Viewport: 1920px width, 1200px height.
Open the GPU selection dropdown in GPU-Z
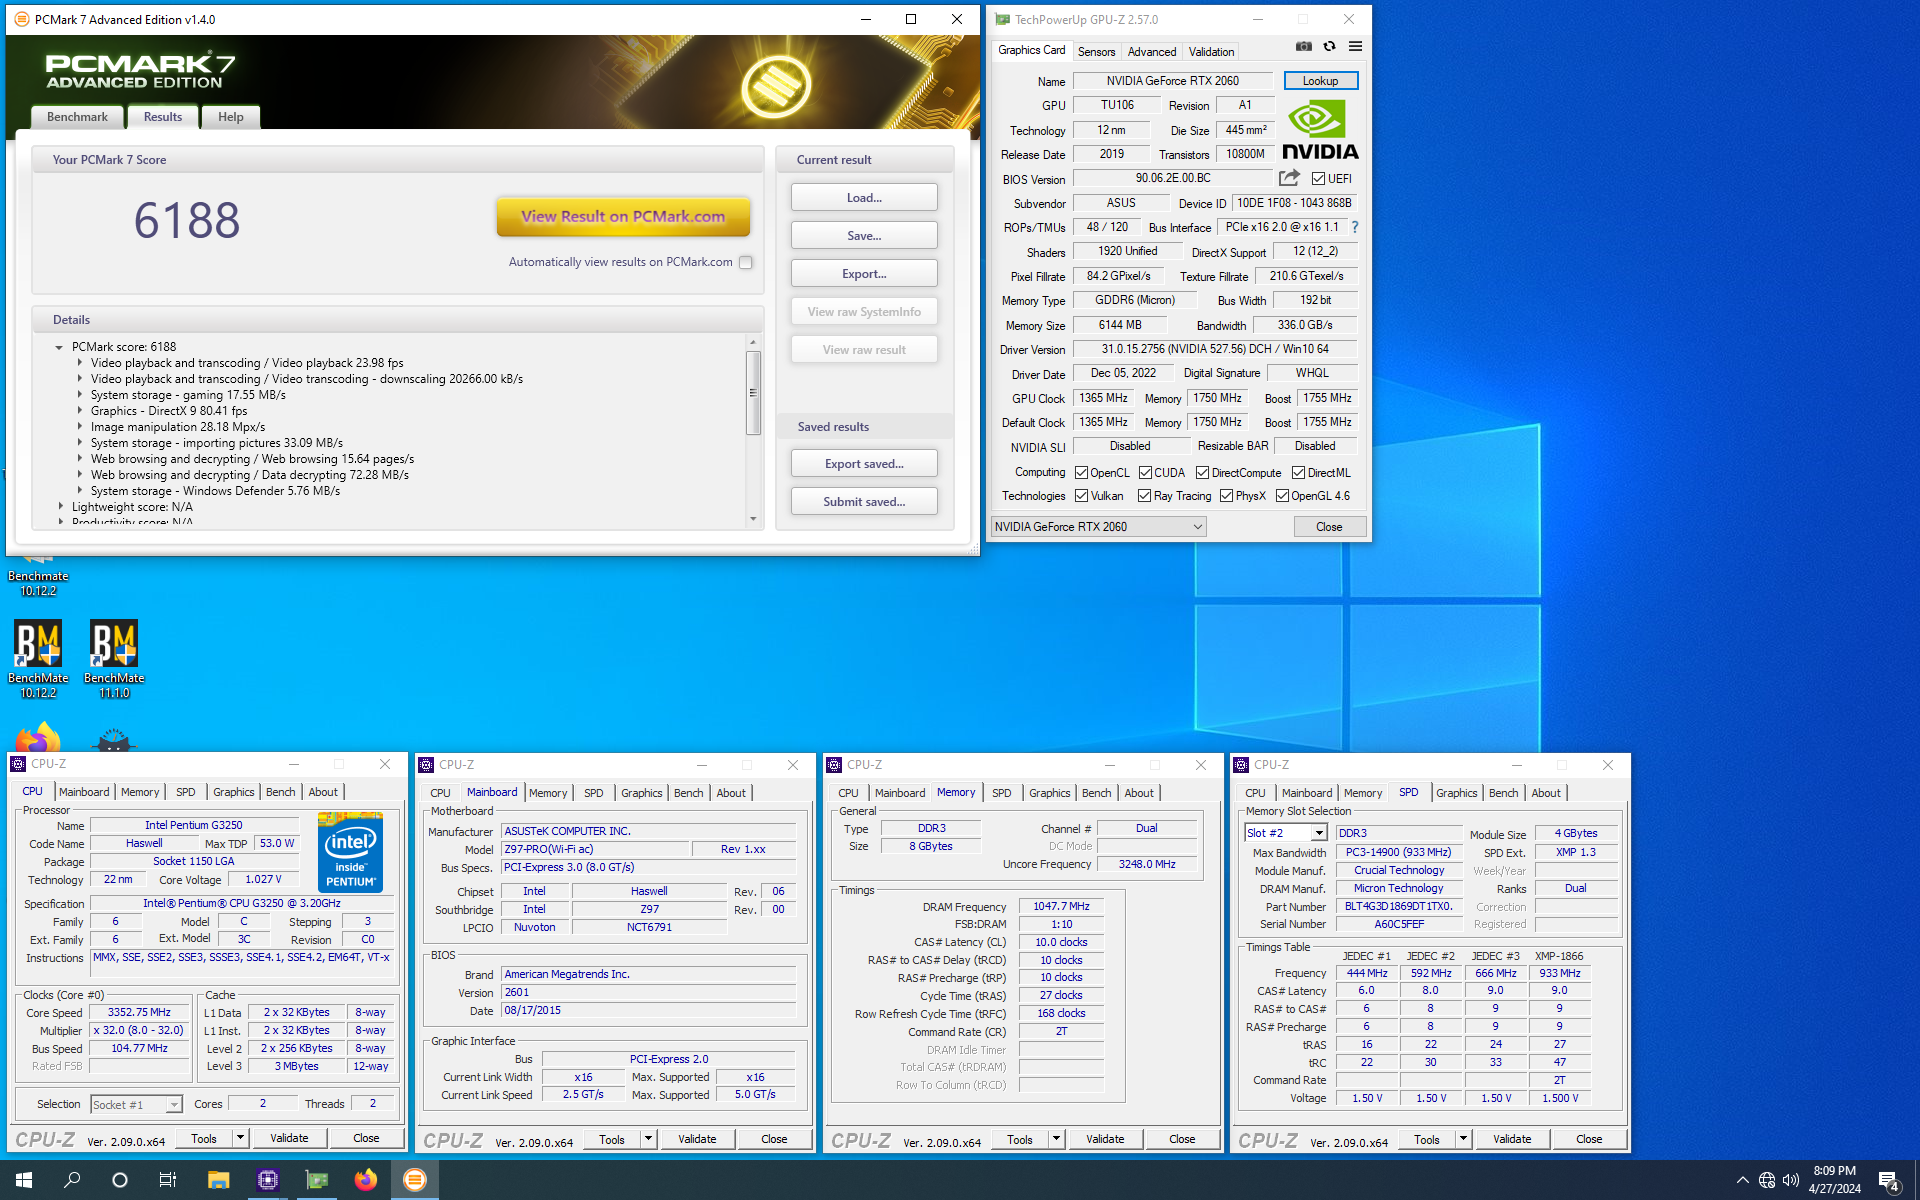1098,527
